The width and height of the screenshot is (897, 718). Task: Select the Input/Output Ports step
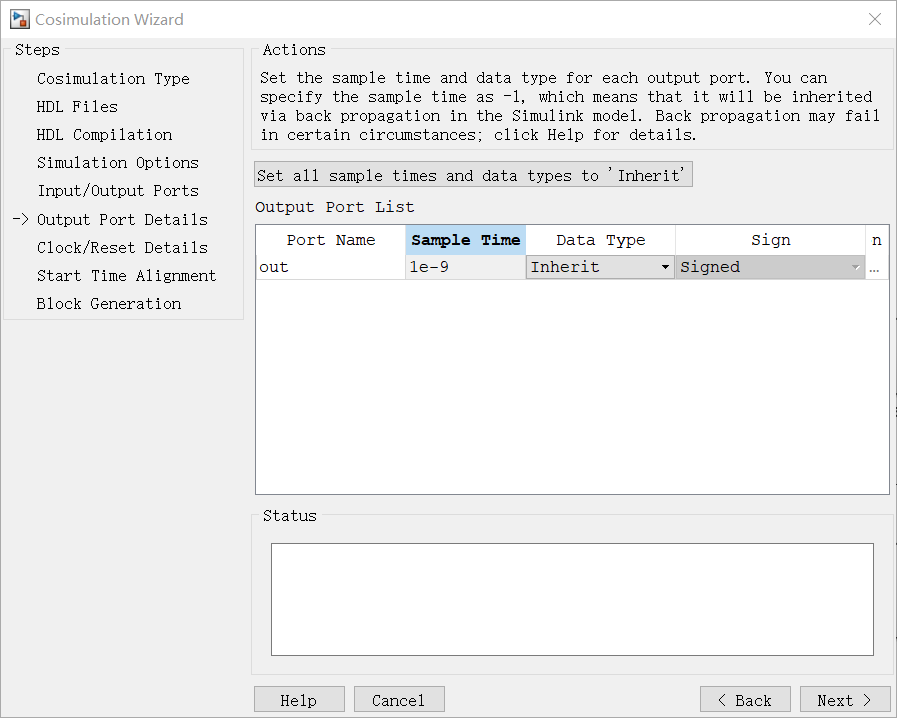(x=118, y=191)
